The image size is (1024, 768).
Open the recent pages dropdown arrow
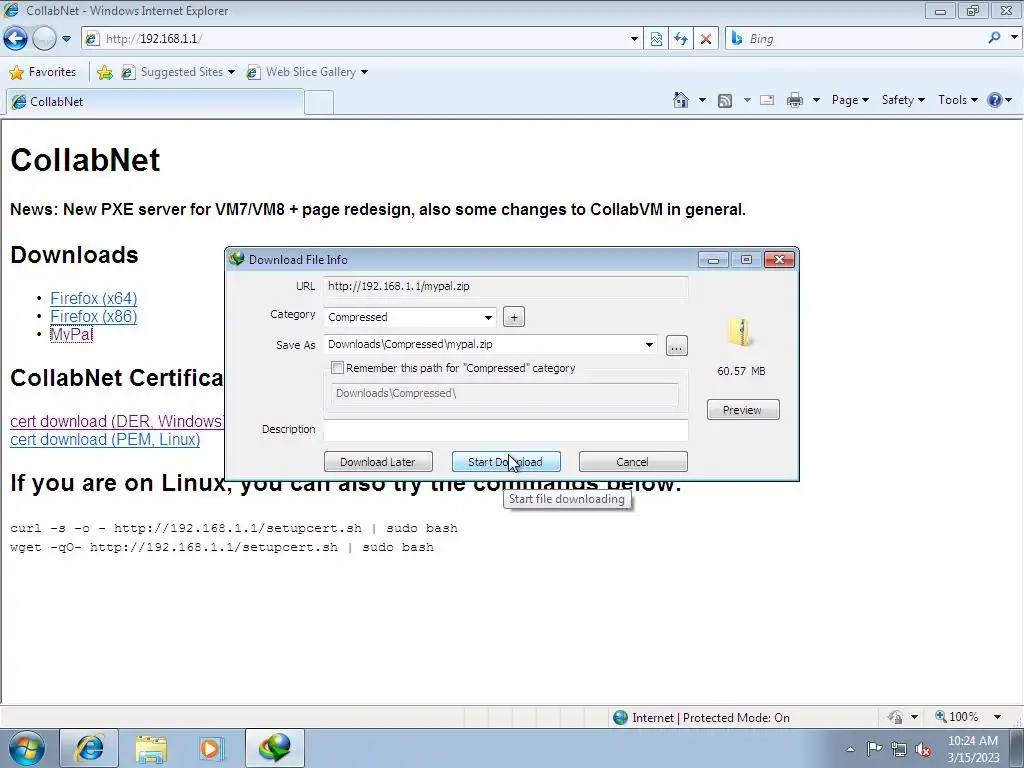click(x=67, y=39)
